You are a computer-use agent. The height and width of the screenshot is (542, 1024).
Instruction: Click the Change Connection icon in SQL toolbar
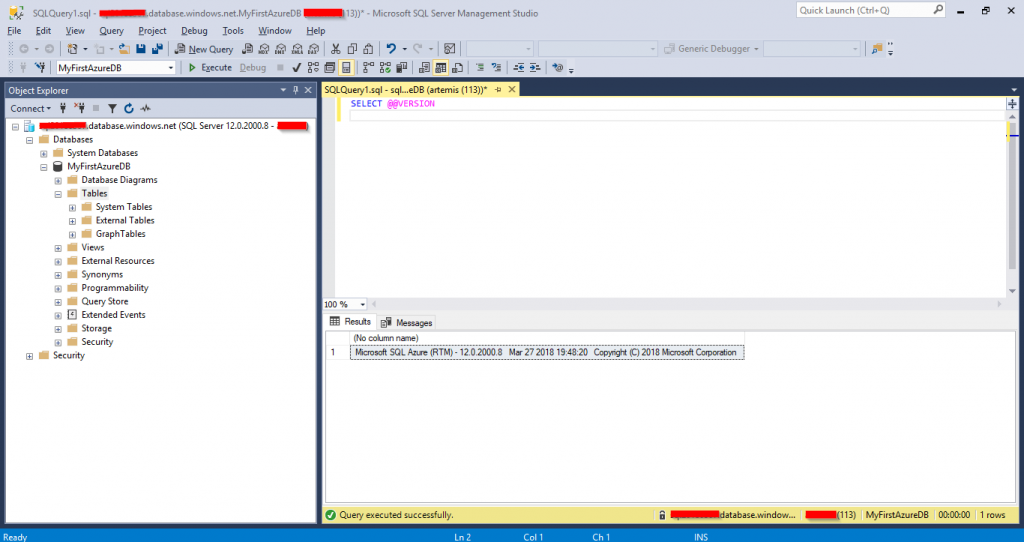click(40, 67)
